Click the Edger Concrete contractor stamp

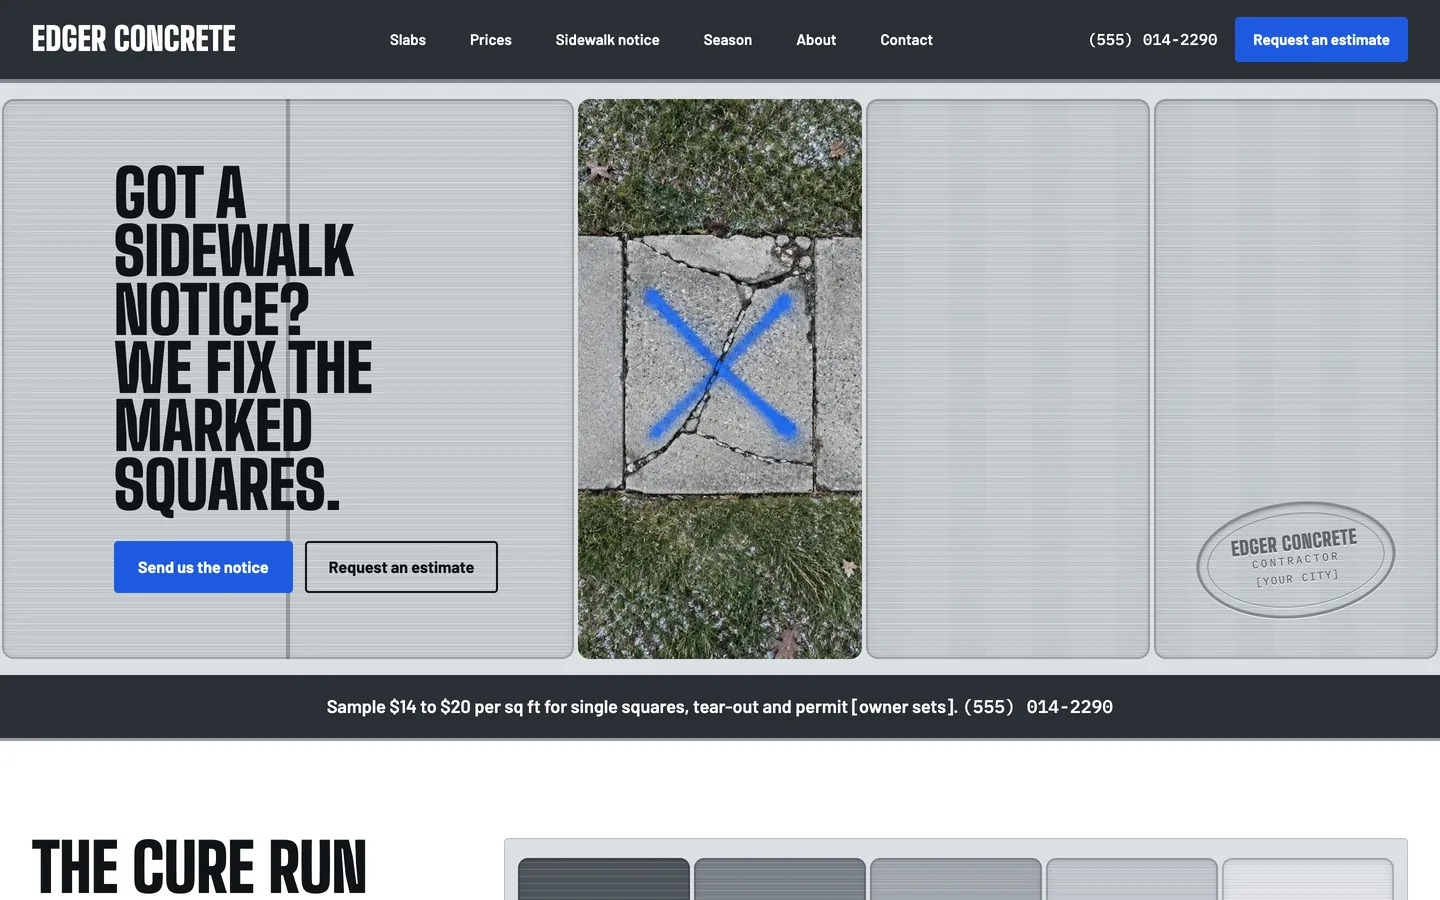[x=1295, y=559]
